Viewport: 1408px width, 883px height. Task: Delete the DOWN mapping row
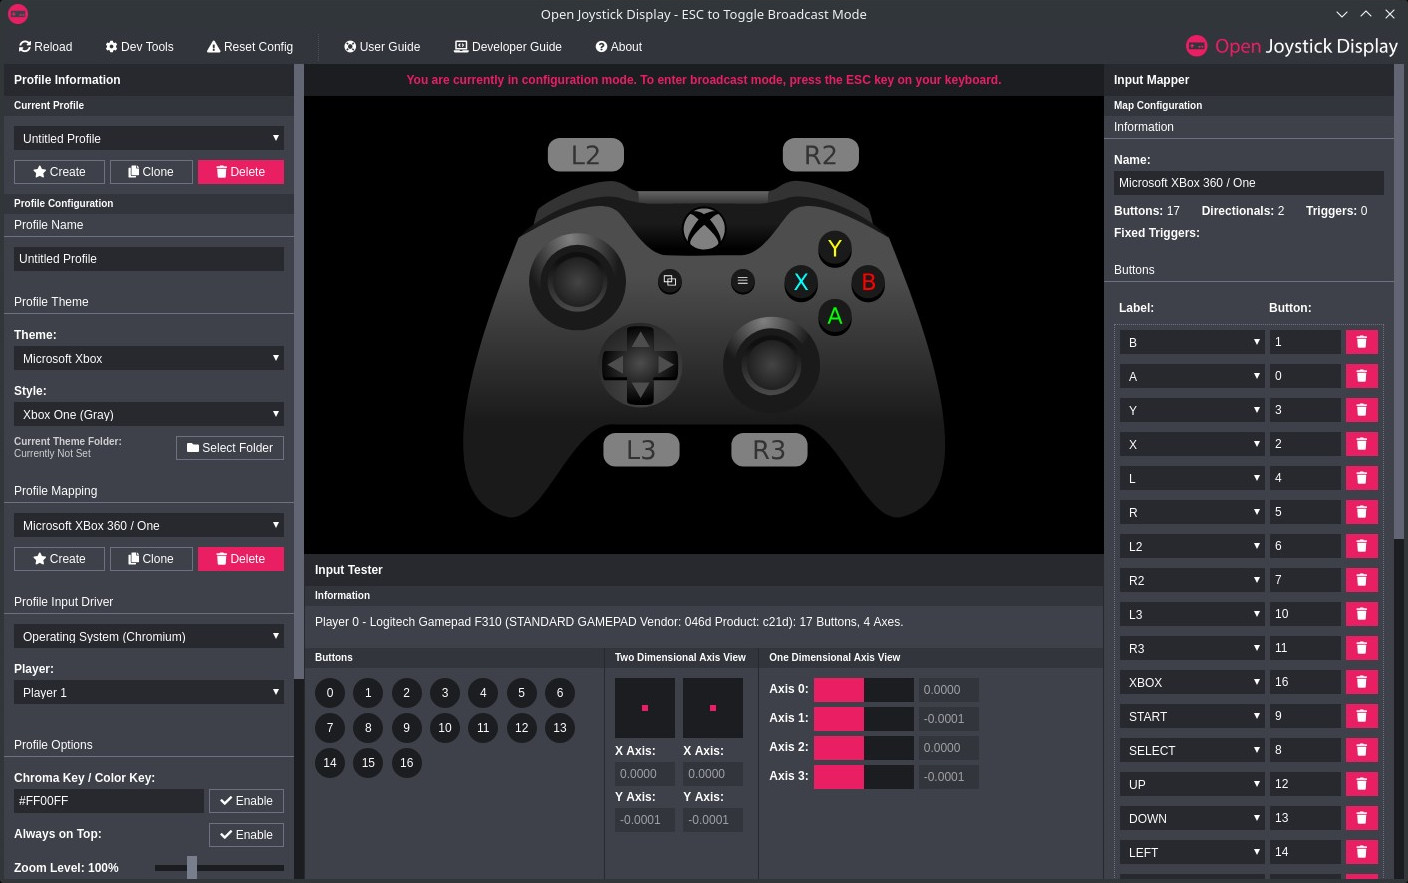[1361, 818]
